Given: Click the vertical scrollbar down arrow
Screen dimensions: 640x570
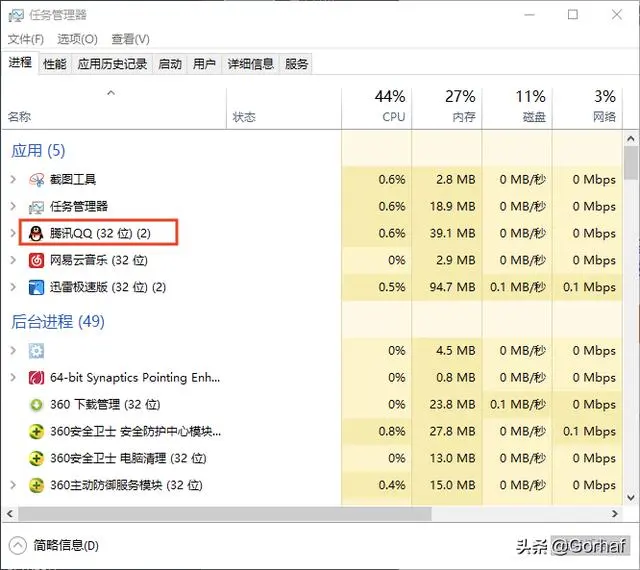Looking at the screenshot, I should [631, 497].
